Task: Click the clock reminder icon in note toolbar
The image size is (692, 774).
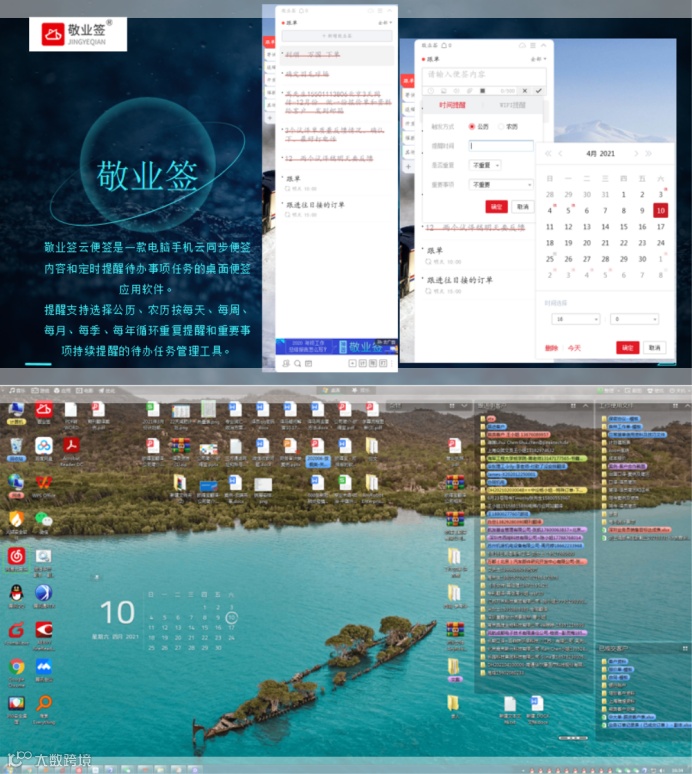Action: coord(431,91)
